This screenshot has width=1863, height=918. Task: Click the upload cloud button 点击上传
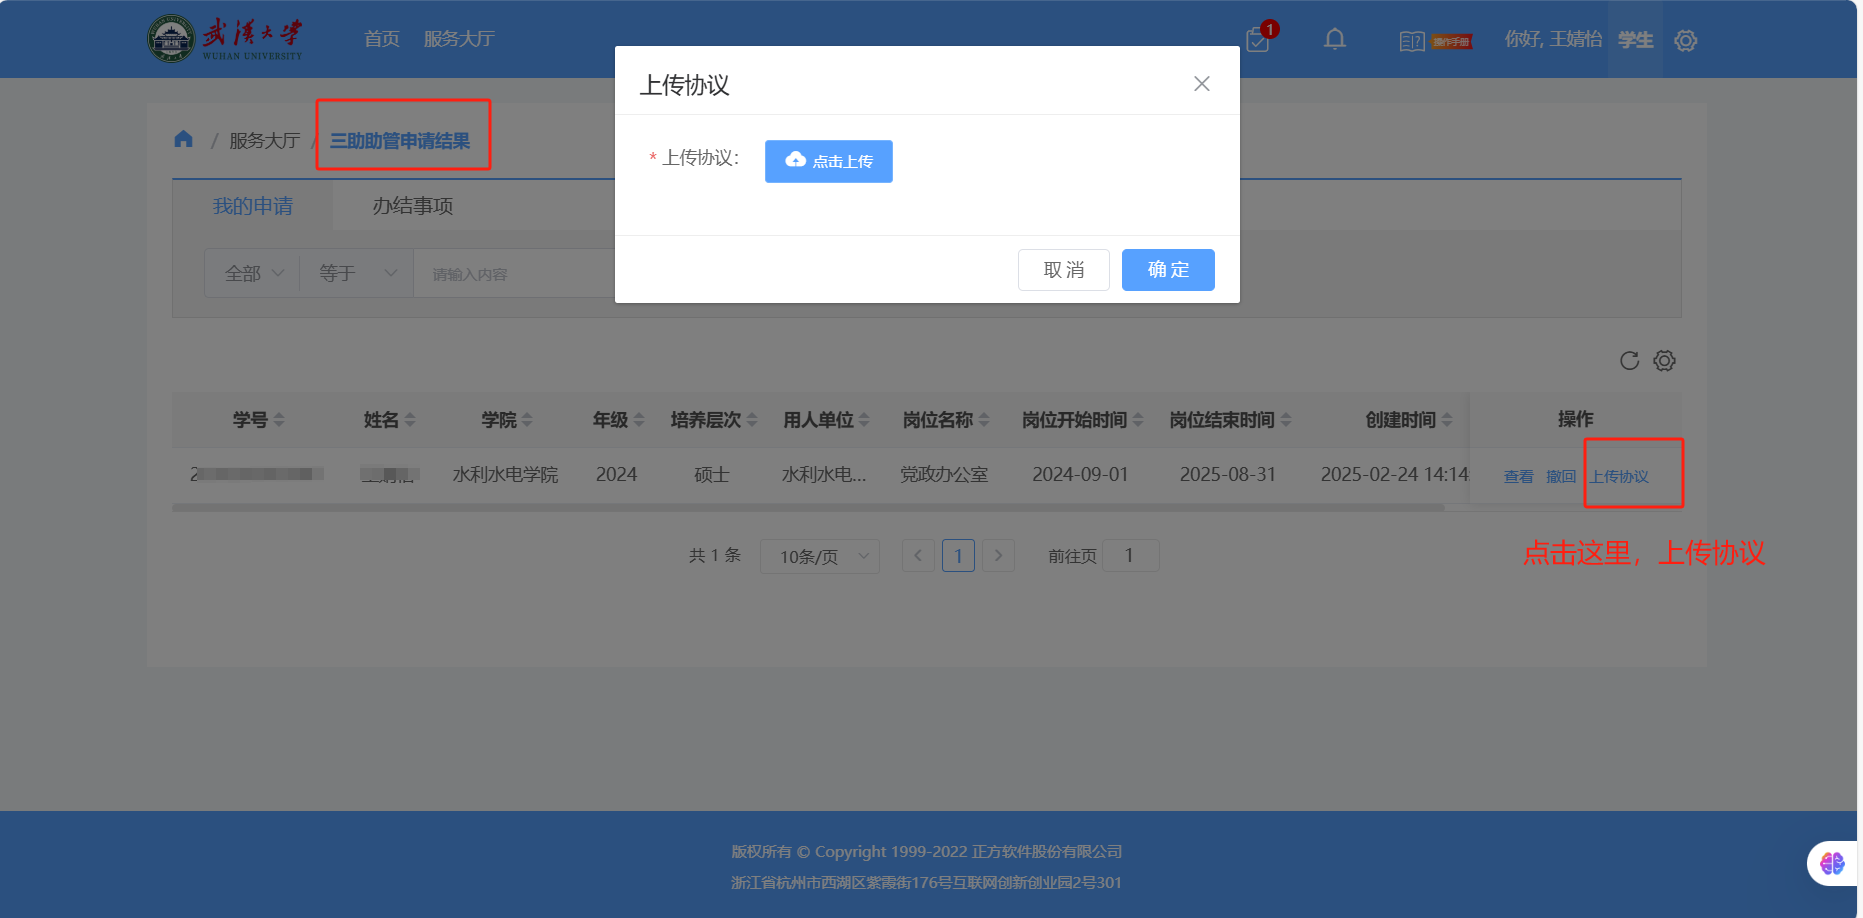[828, 161]
